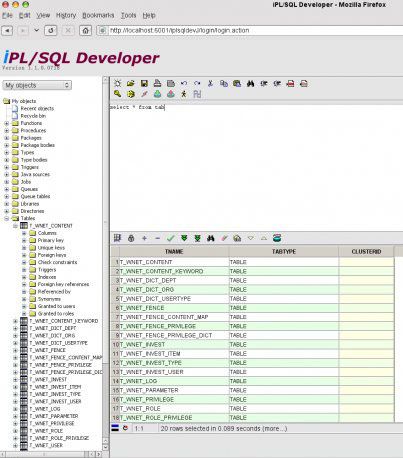Click the browser Reload button
403x458 pixels.
pos(51,31)
